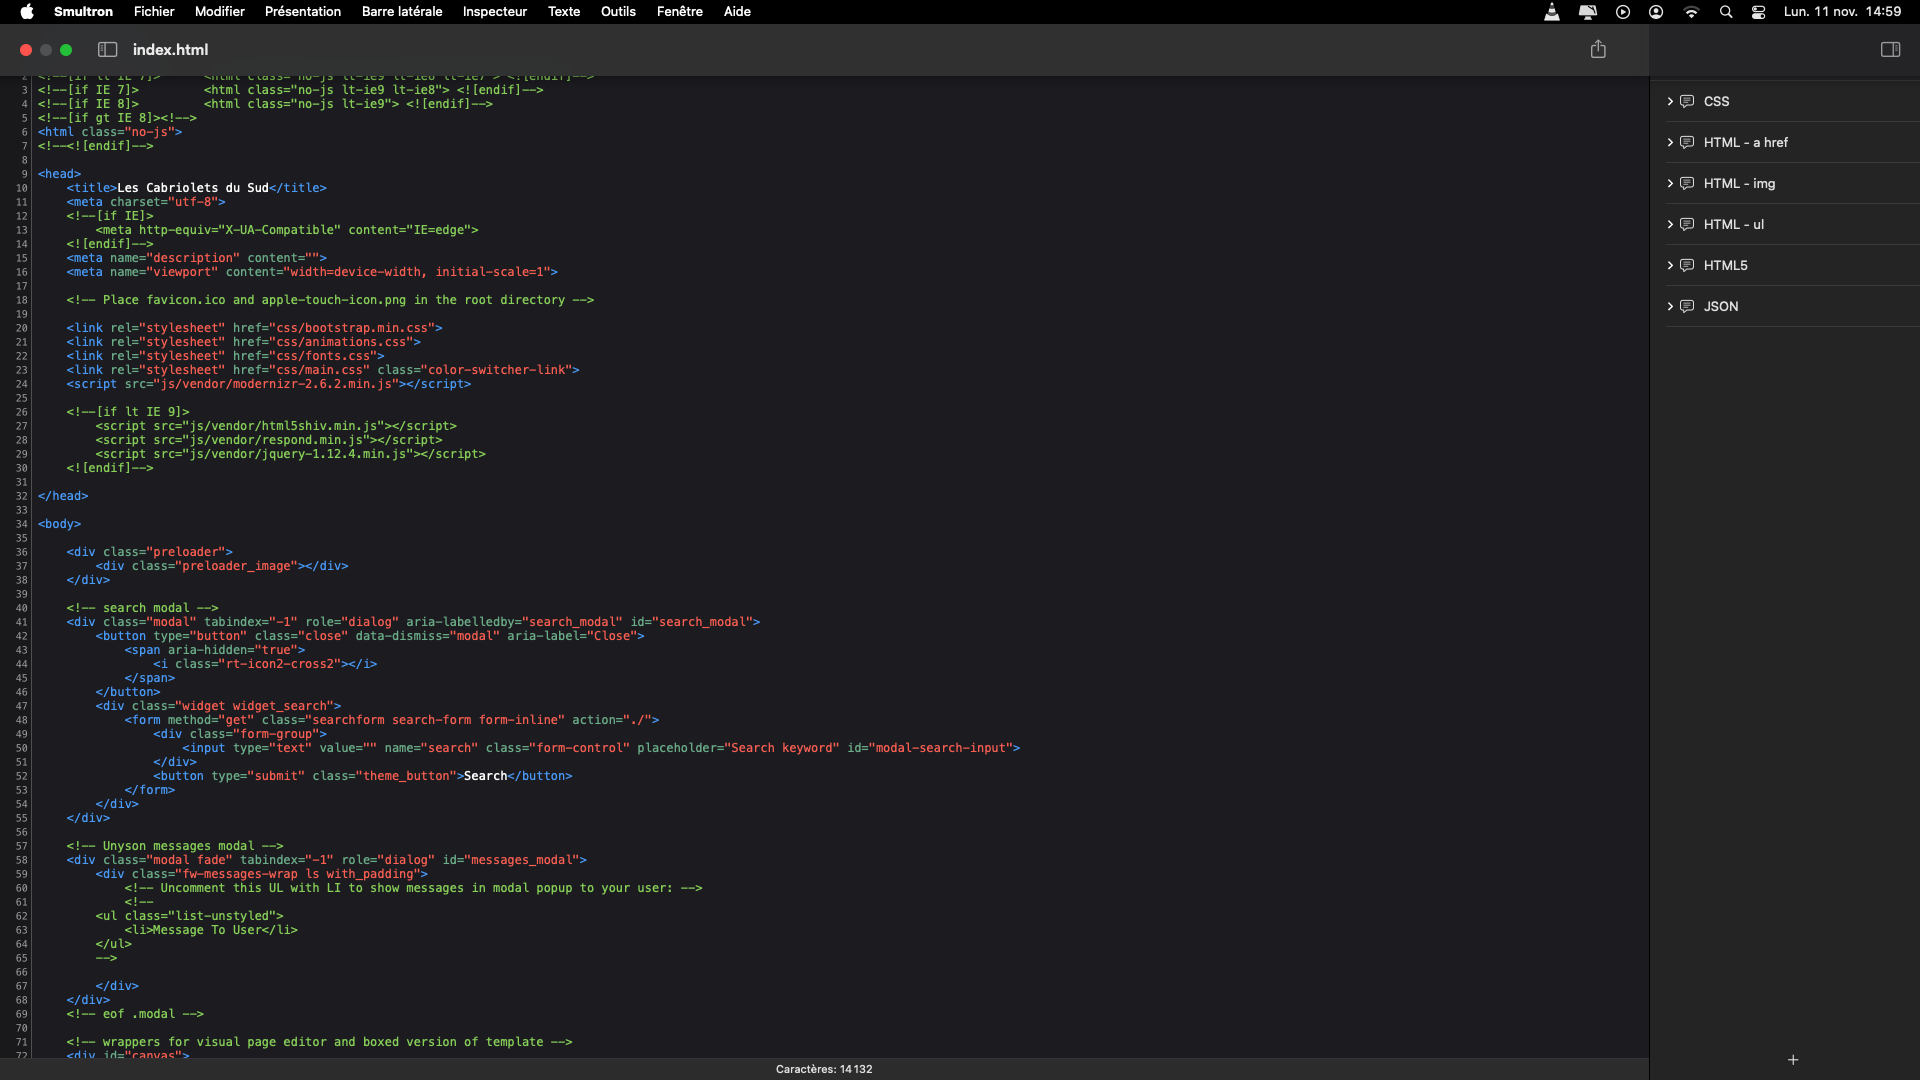
Task: Click the eof .modal comment
Action: [x=135, y=1014]
